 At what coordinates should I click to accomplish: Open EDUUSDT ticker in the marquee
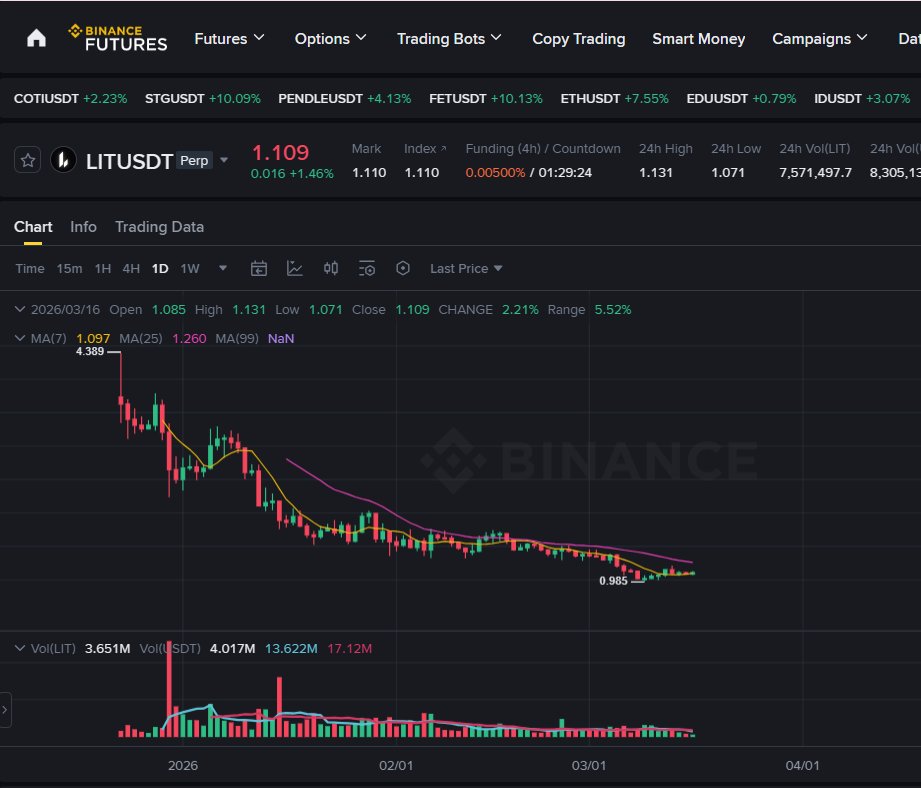741,99
